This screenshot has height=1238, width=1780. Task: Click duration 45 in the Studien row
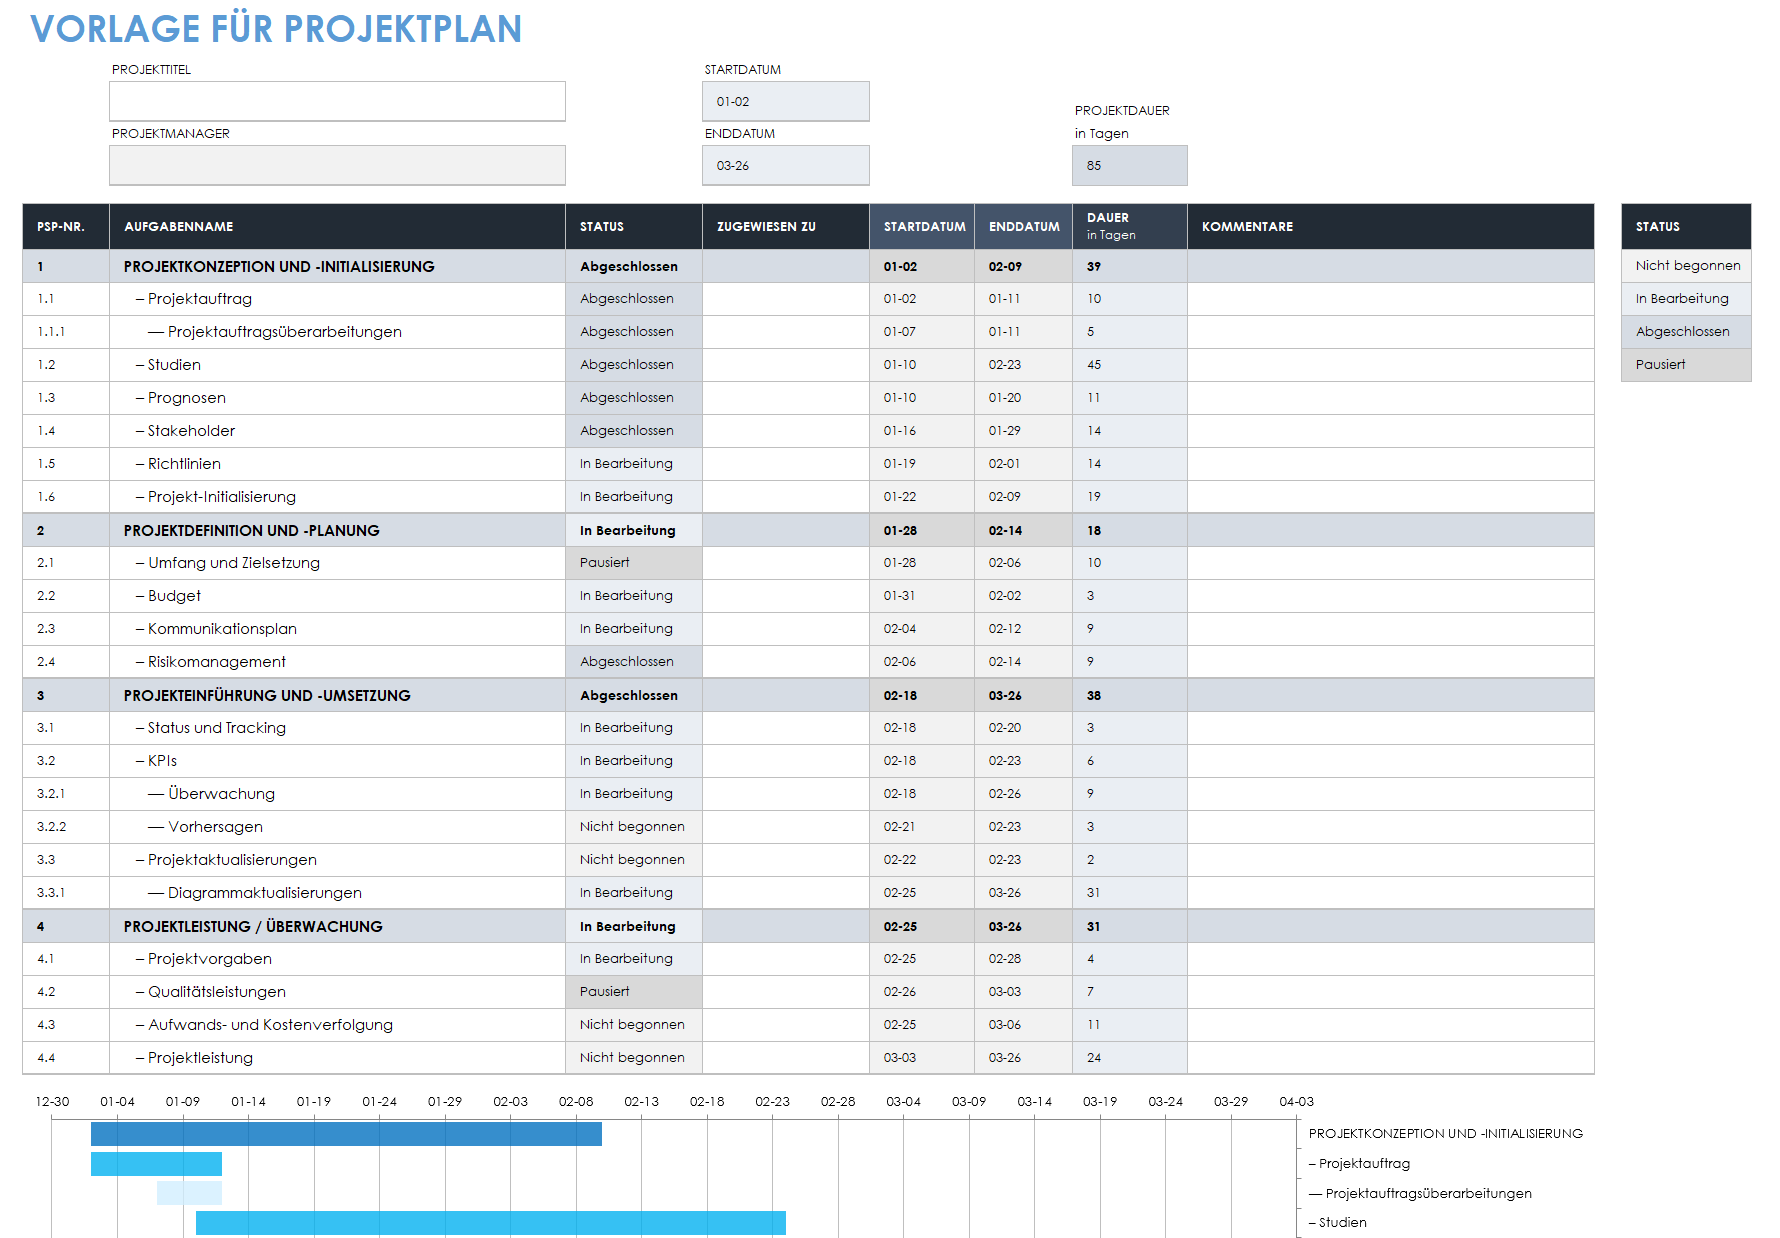[x=1130, y=365]
